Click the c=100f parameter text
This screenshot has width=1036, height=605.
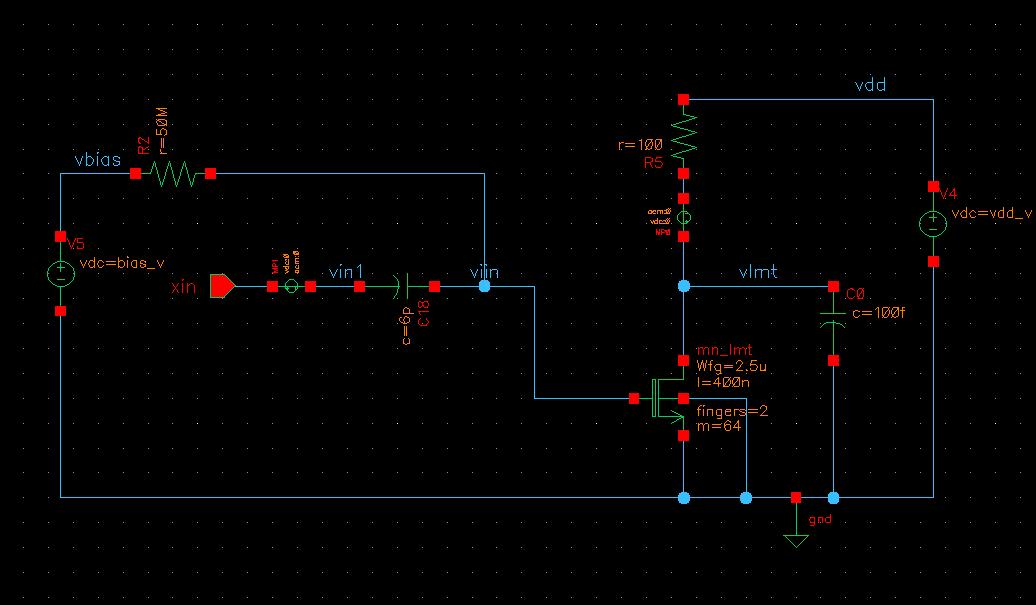(x=879, y=313)
